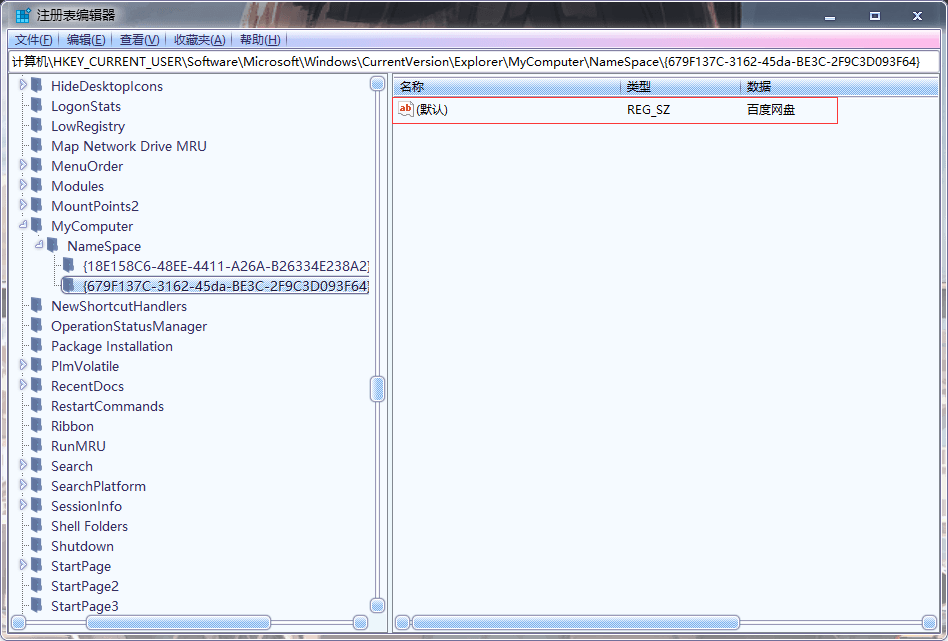Click the folder icon beside Ribbon
This screenshot has width=948, height=641.
[x=37, y=425]
